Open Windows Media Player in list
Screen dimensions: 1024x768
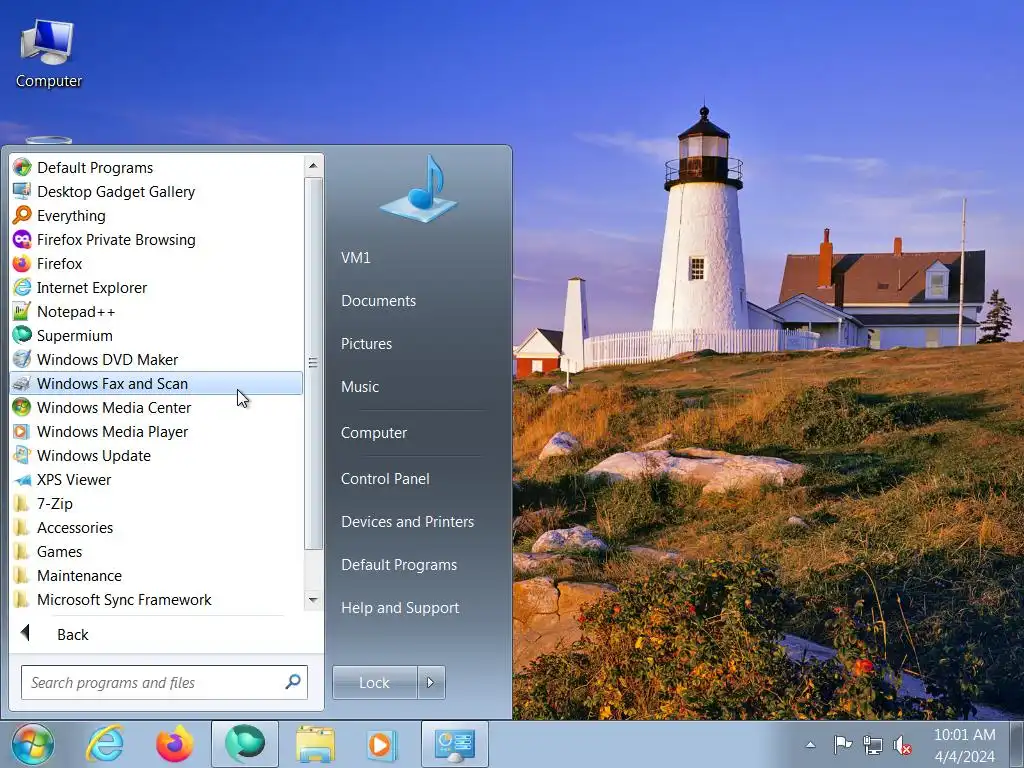tap(22, 432)
